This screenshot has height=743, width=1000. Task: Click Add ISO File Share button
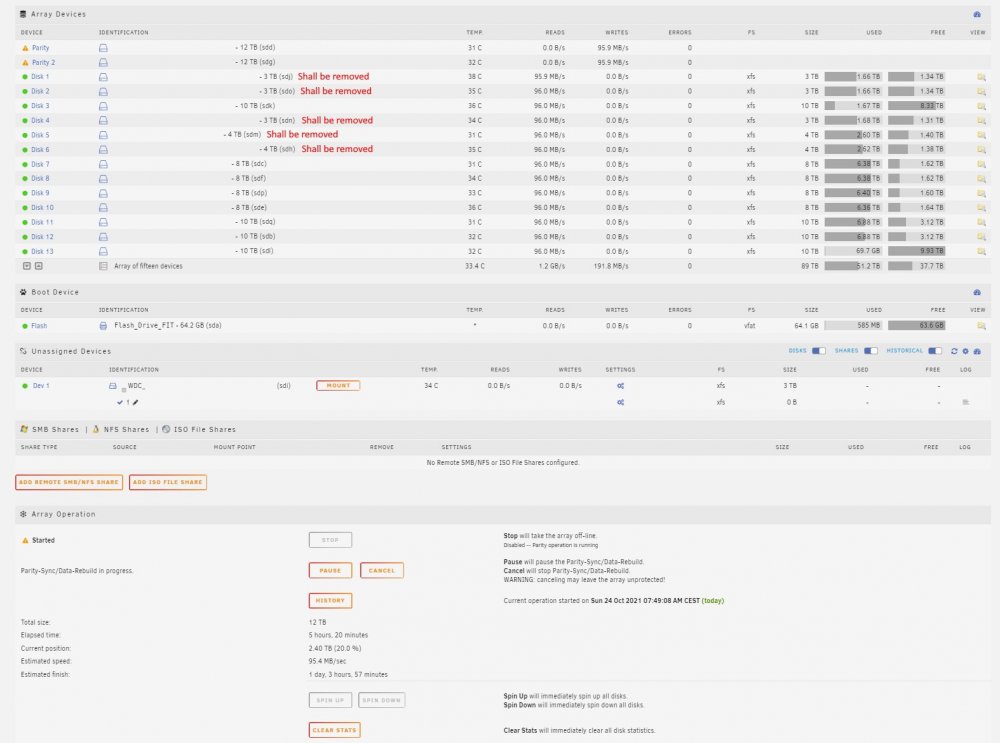tap(168, 482)
